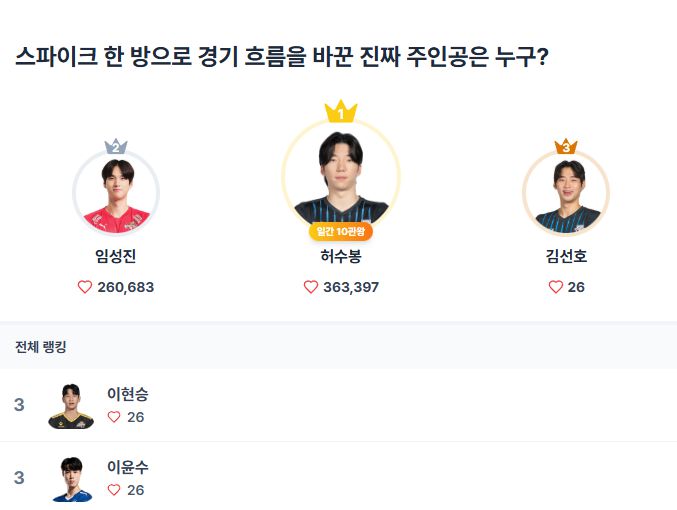Click the heart icon beside 이윤수's votes

[x=114, y=490]
